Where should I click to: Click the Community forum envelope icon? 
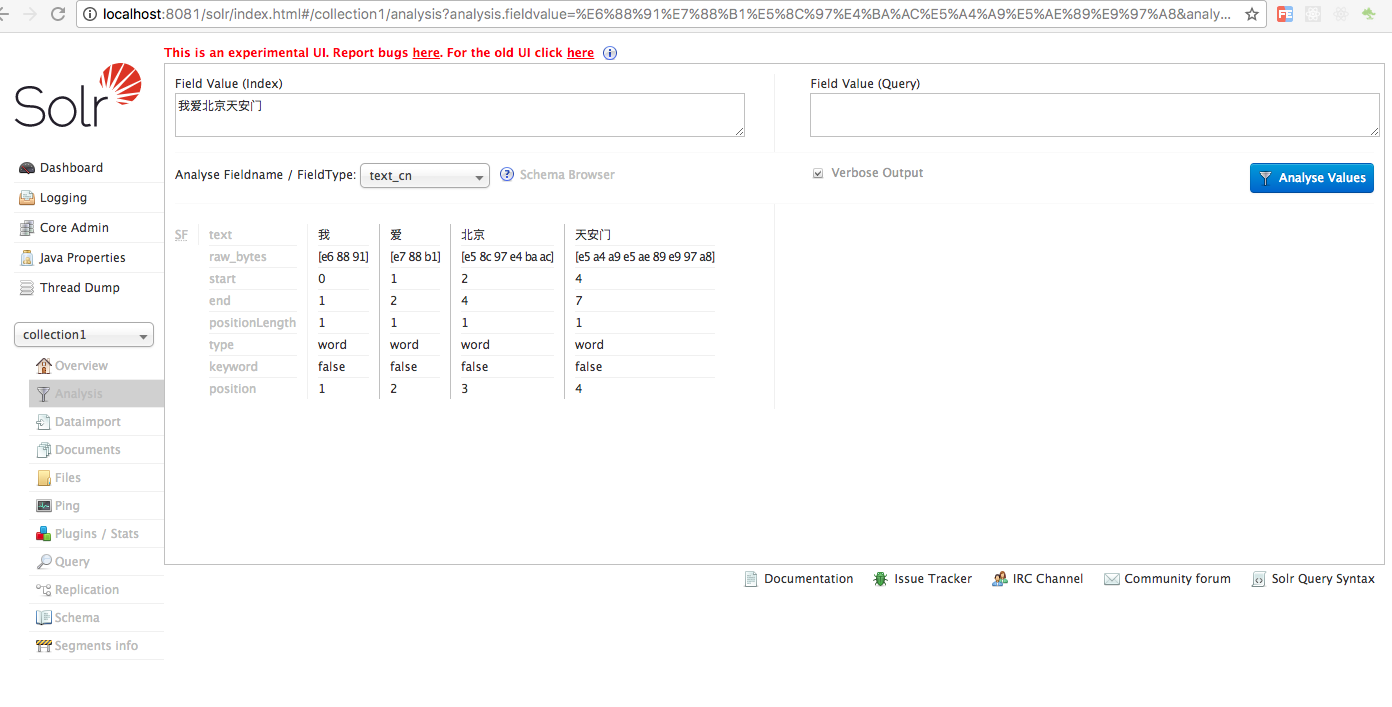click(x=1111, y=579)
